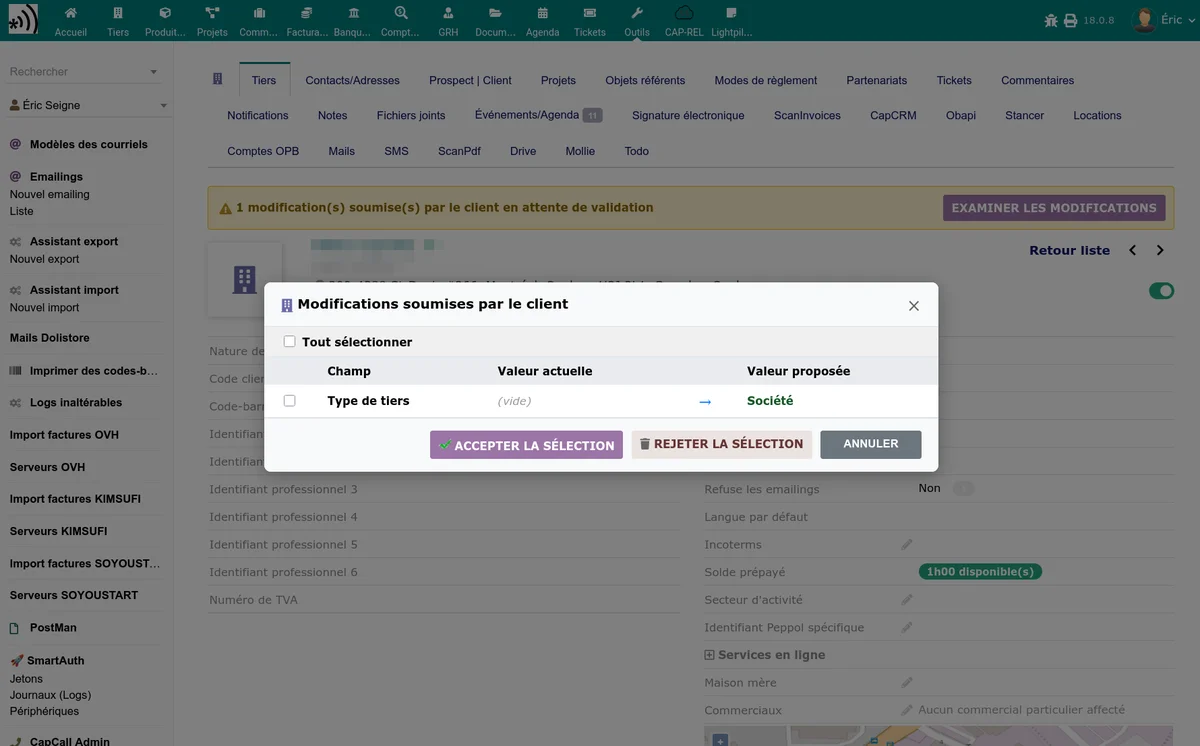Open the Banques menu icon
This screenshot has width=1200, height=746.
tap(354, 13)
